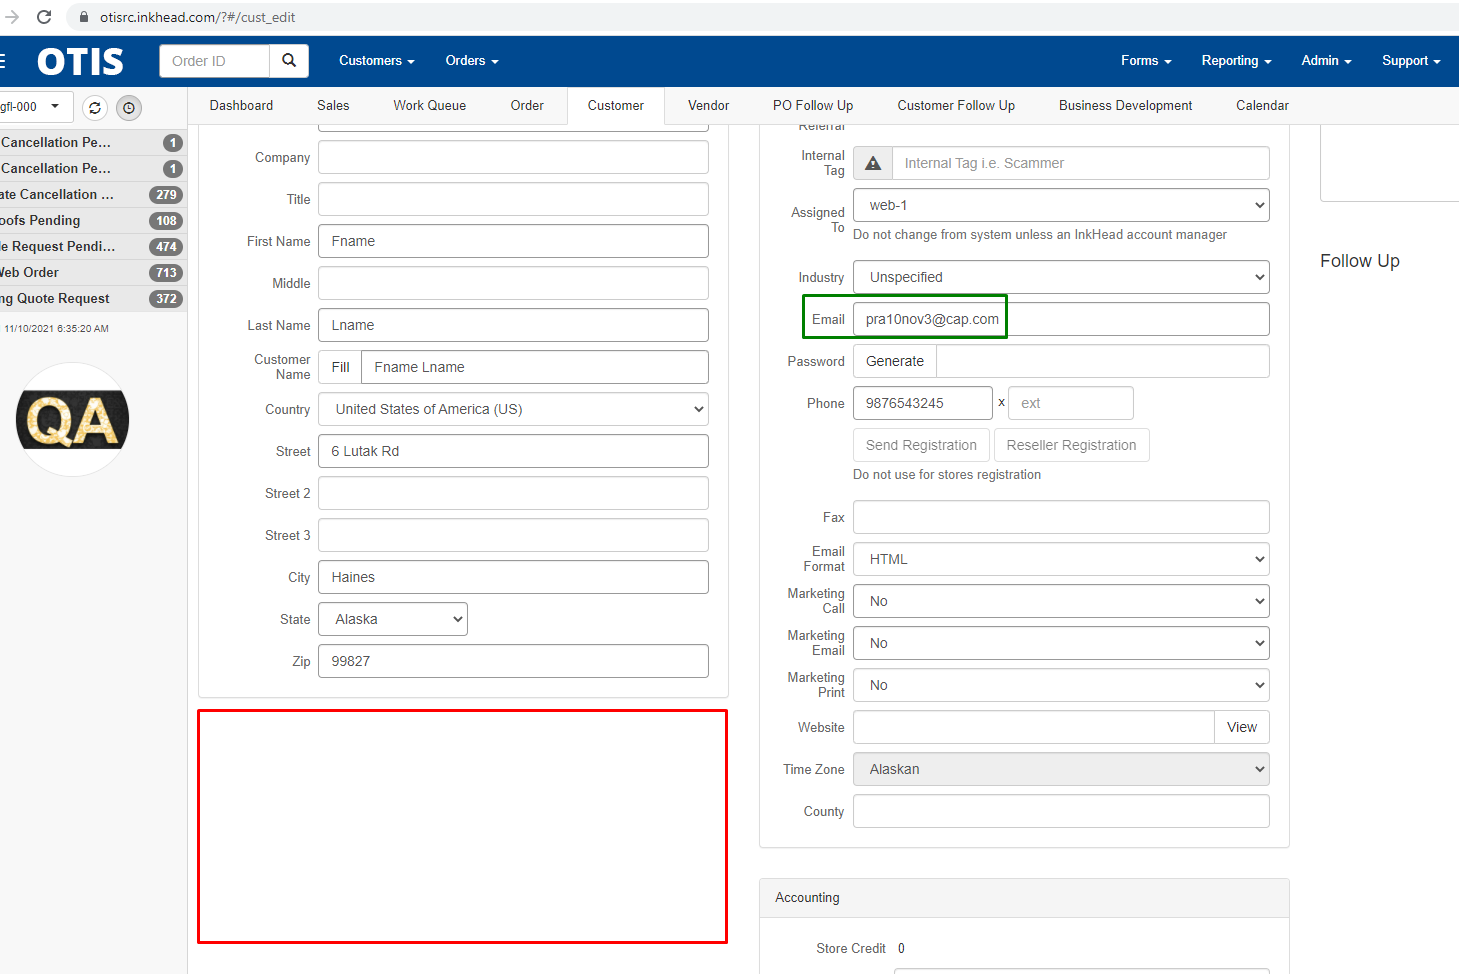
Task: Click the search magnifier icon beside Order ID
Action: [x=289, y=61]
